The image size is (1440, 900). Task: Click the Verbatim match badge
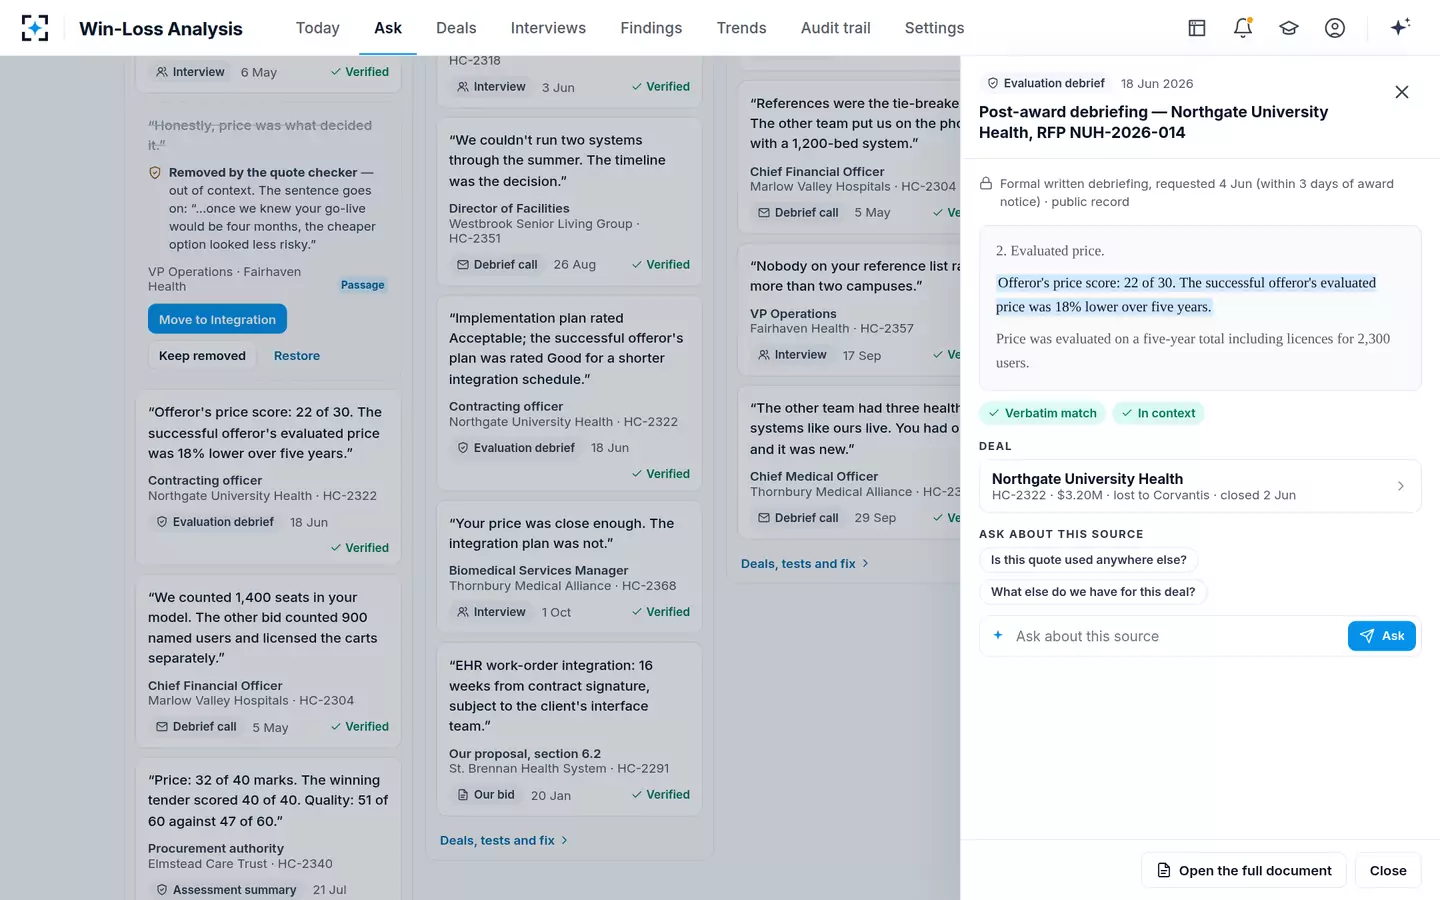coord(1042,413)
